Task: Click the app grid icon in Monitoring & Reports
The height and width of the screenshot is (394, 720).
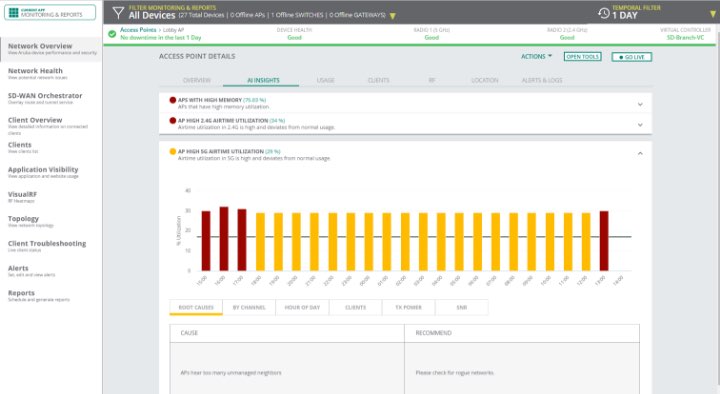Action: 13,12
